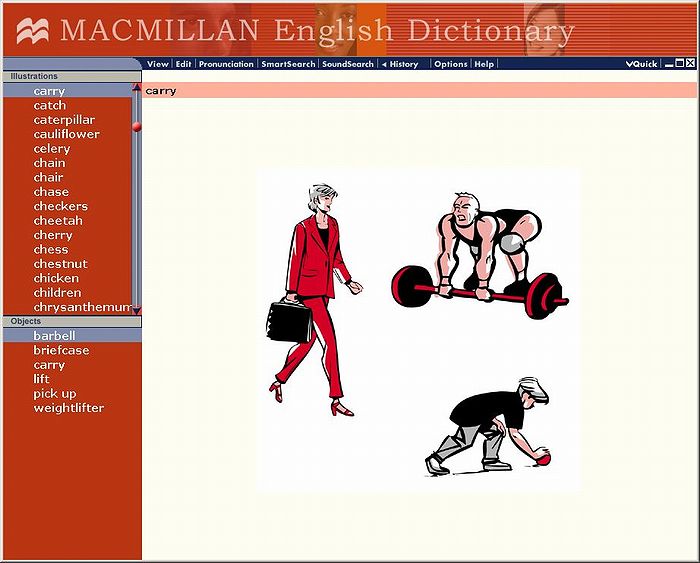Screen dimensions: 700x563
Task: Choose 'weightlifter' in Objects list
Action: tap(68, 408)
